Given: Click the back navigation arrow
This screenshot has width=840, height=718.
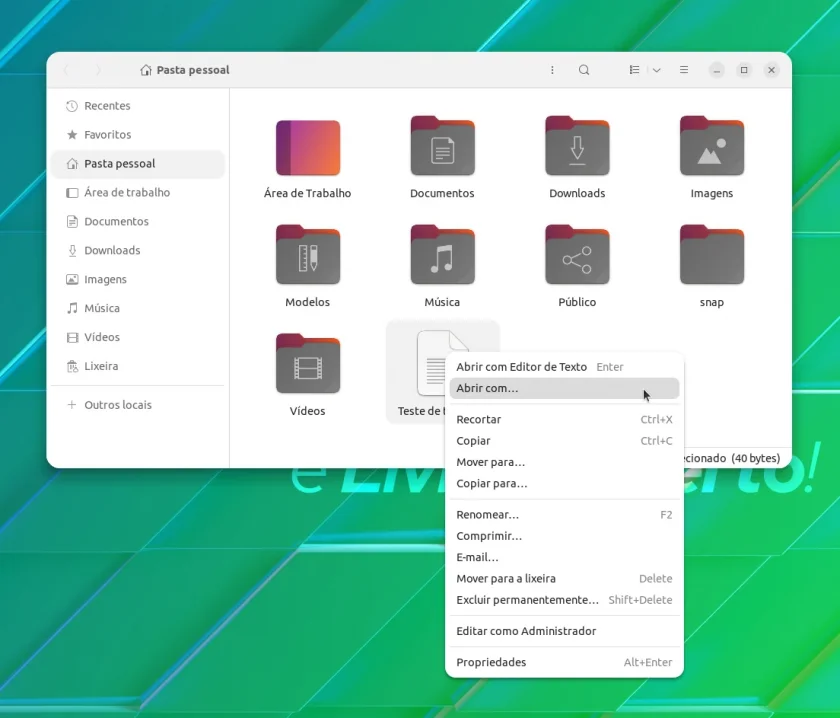Looking at the screenshot, I should [66, 70].
